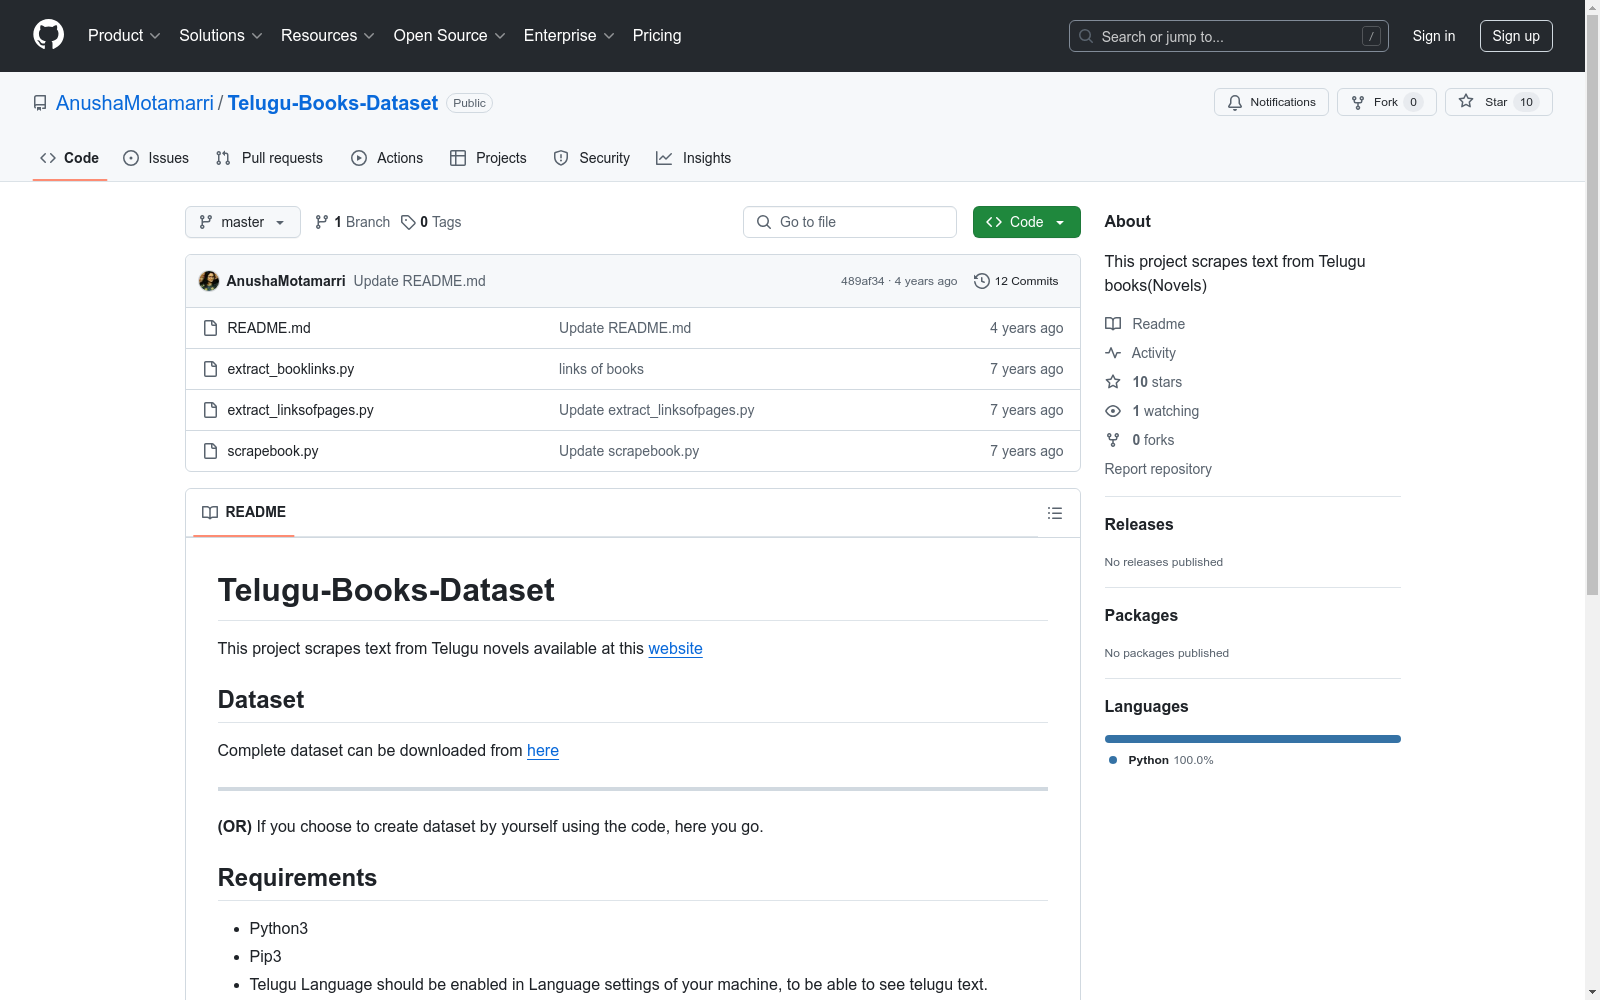Open the README outline list icon
Viewport: 1600px width, 1000px height.
pyautogui.click(x=1055, y=513)
